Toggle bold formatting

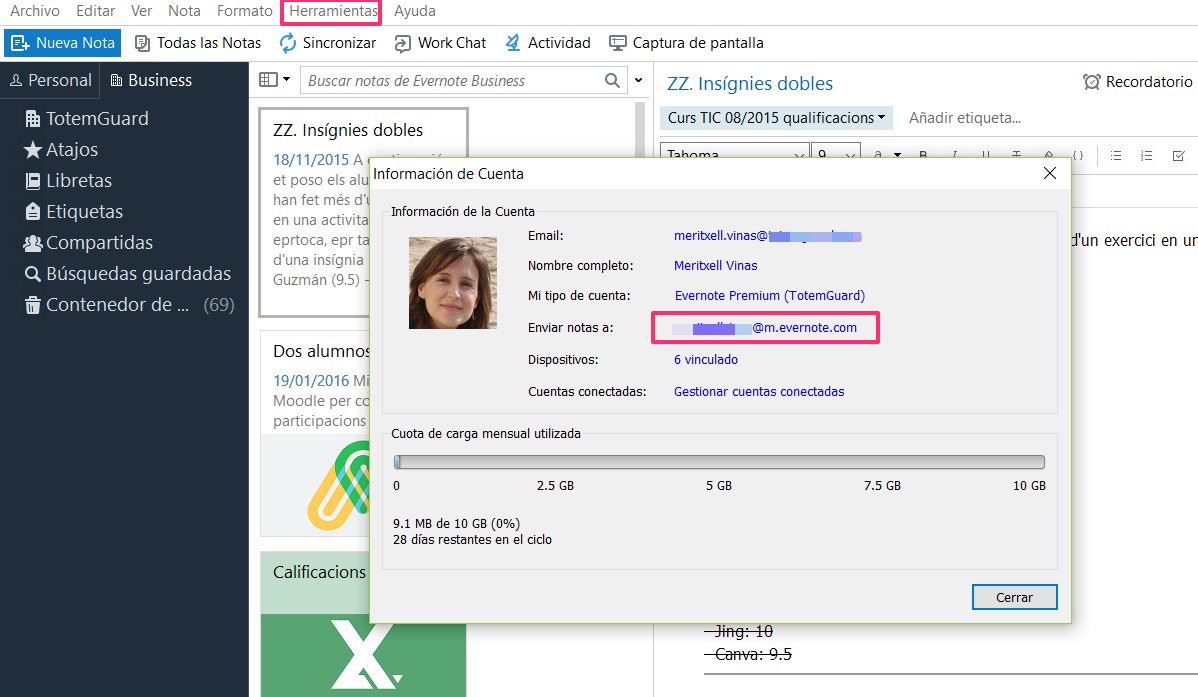point(924,154)
